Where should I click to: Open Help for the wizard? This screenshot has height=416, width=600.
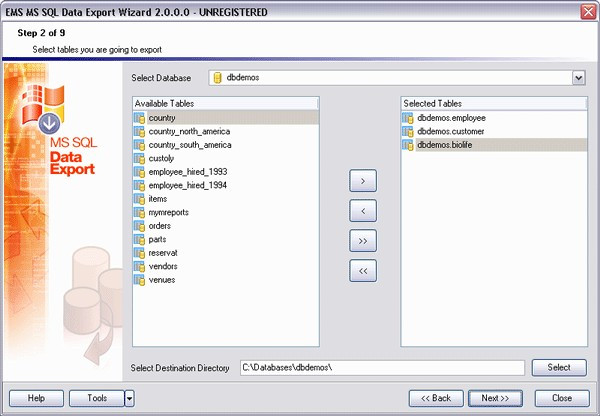(36, 398)
